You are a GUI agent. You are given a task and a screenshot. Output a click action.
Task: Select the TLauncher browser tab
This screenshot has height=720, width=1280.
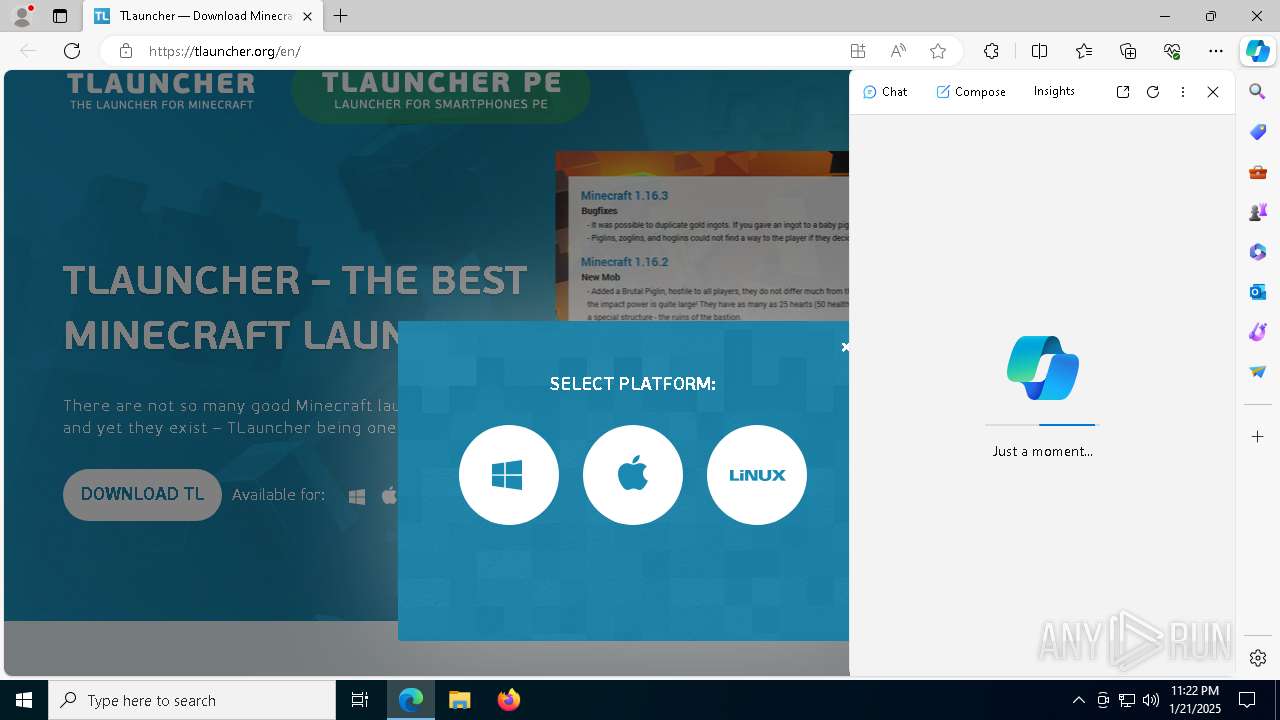pyautogui.click(x=202, y=16)
